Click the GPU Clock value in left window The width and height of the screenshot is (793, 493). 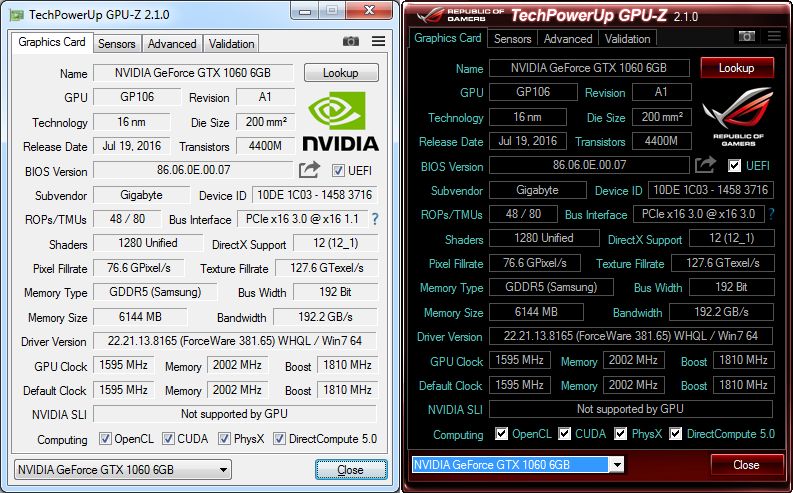123,365
